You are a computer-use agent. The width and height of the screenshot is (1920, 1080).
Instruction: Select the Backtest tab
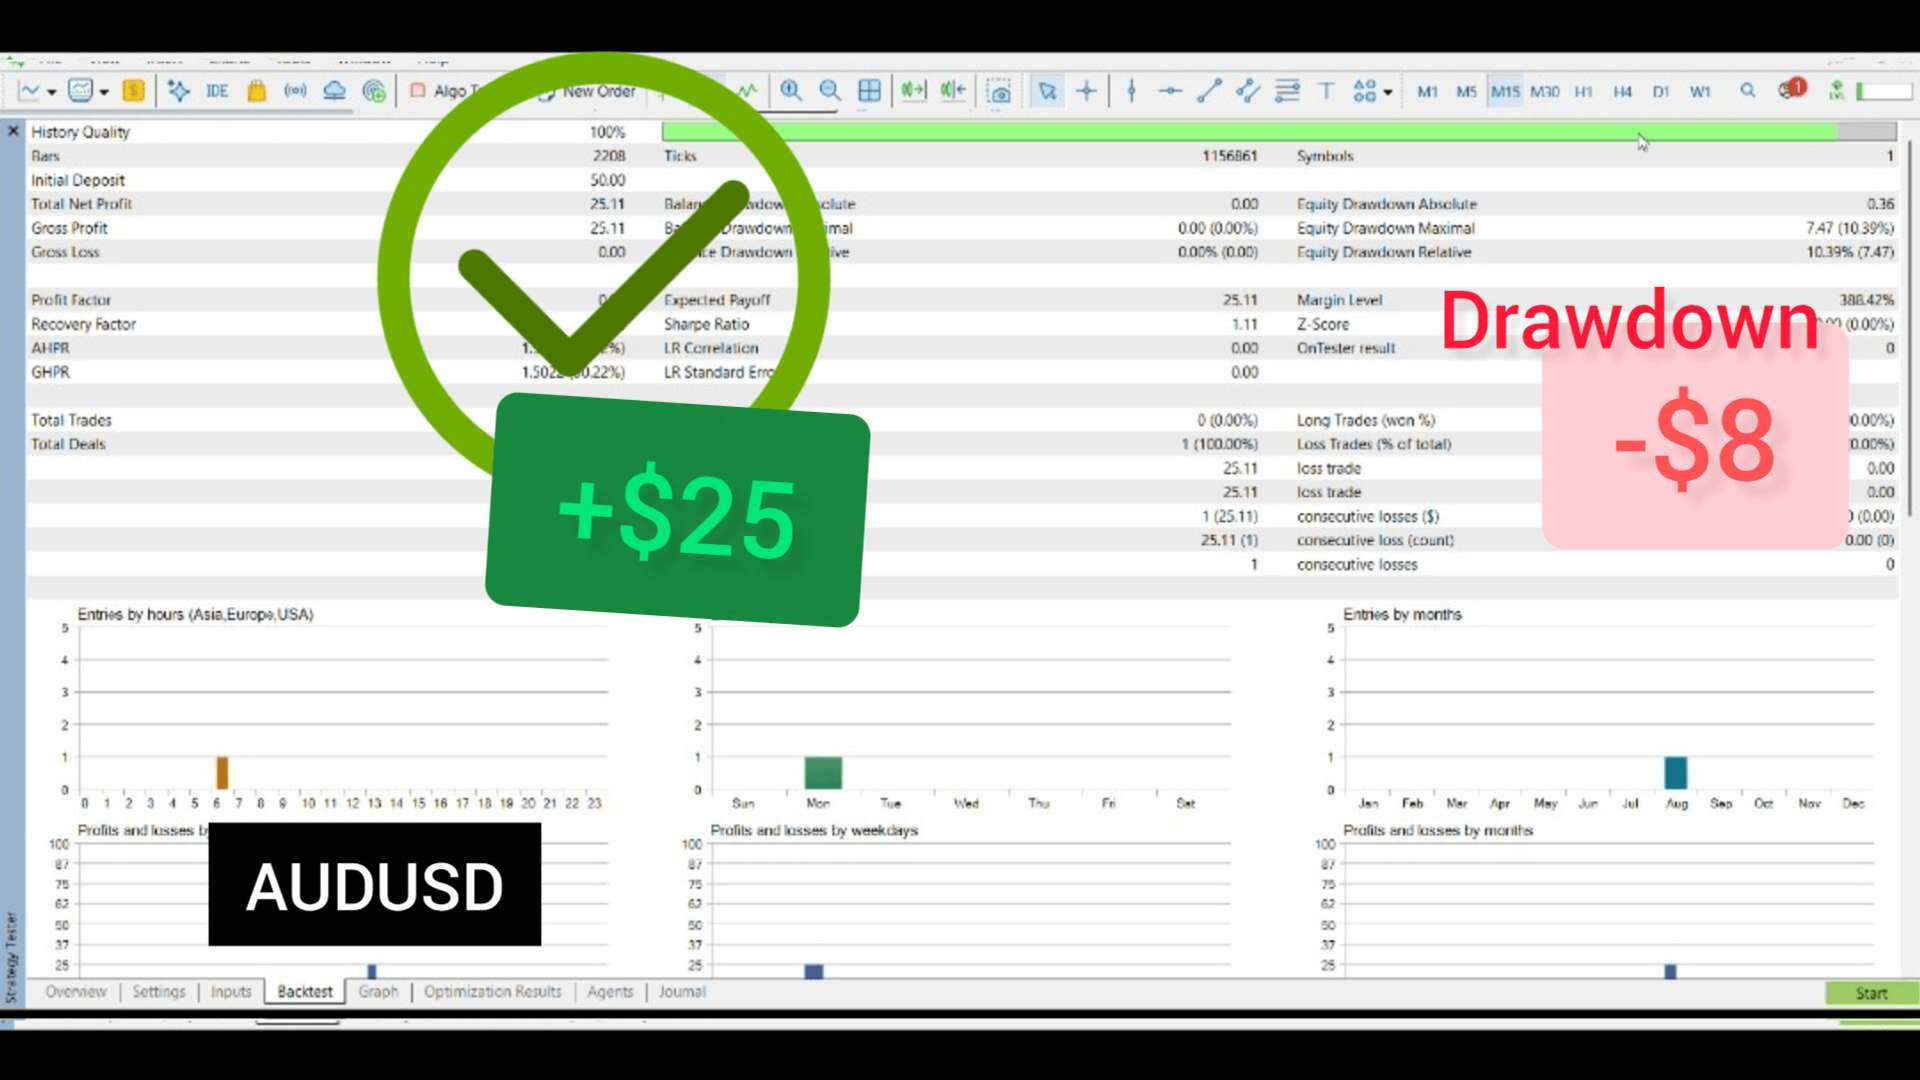(x=305, y=991)
